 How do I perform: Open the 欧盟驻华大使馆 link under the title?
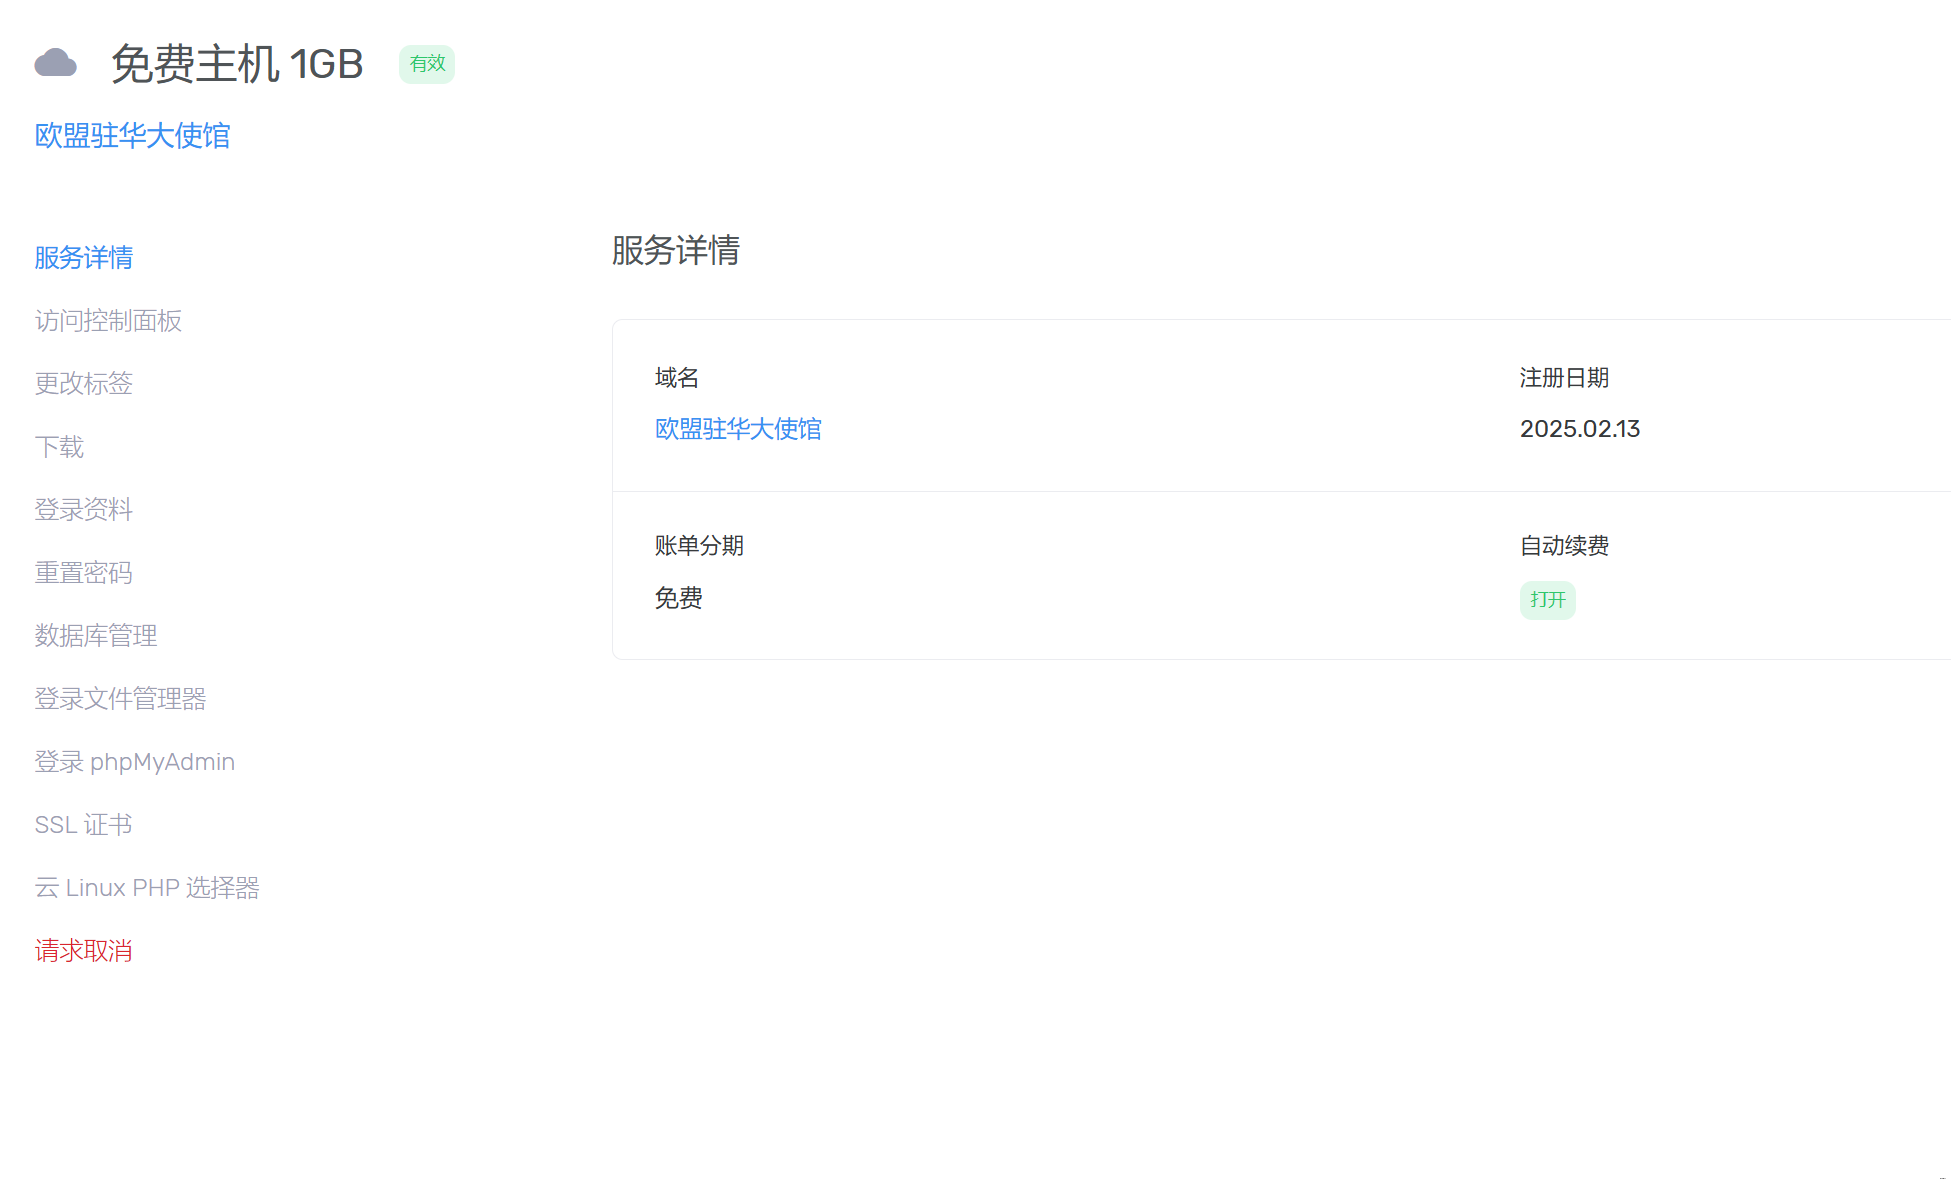[x=132, y=136]
